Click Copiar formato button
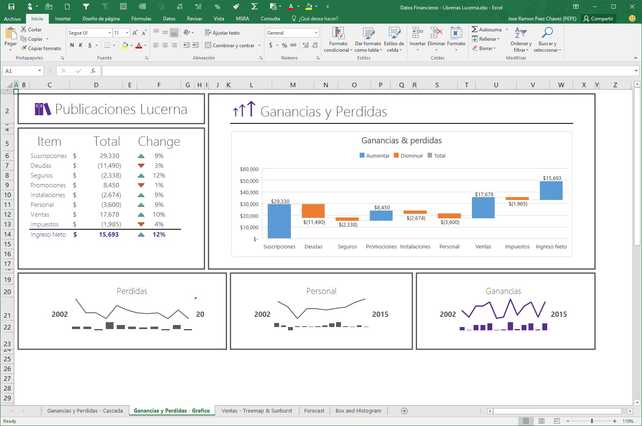642x426 pixels. [x=40, y=47]
